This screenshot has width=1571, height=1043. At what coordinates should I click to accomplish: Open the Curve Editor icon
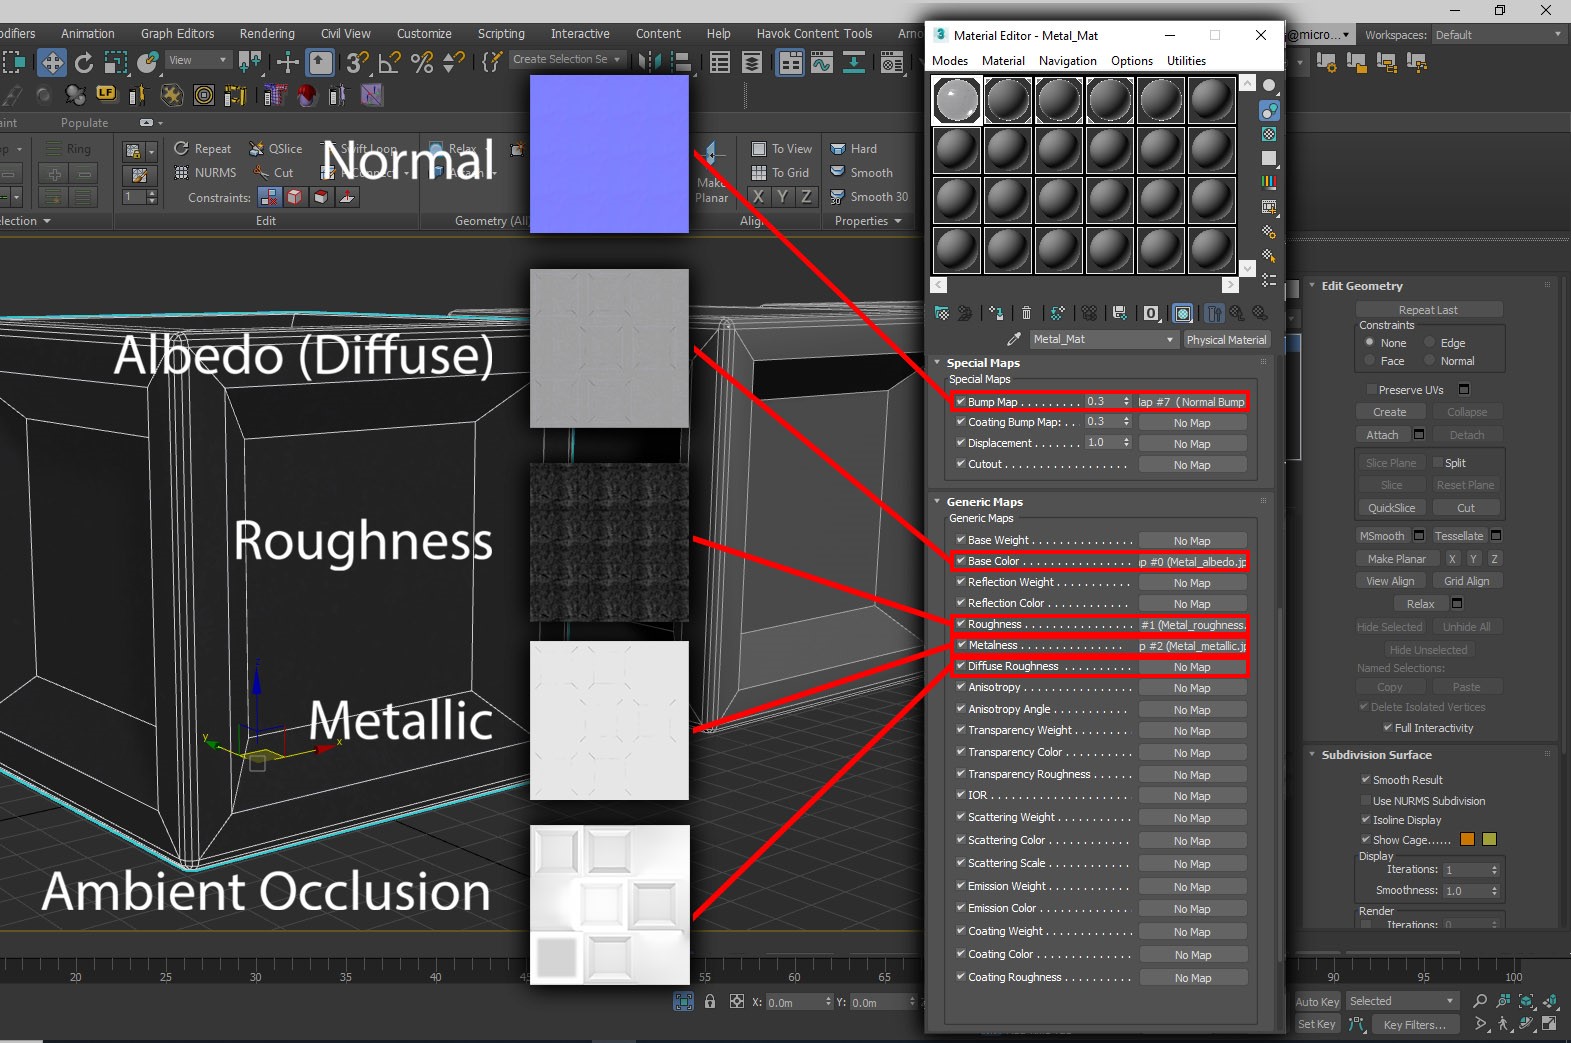pos(822,63)
